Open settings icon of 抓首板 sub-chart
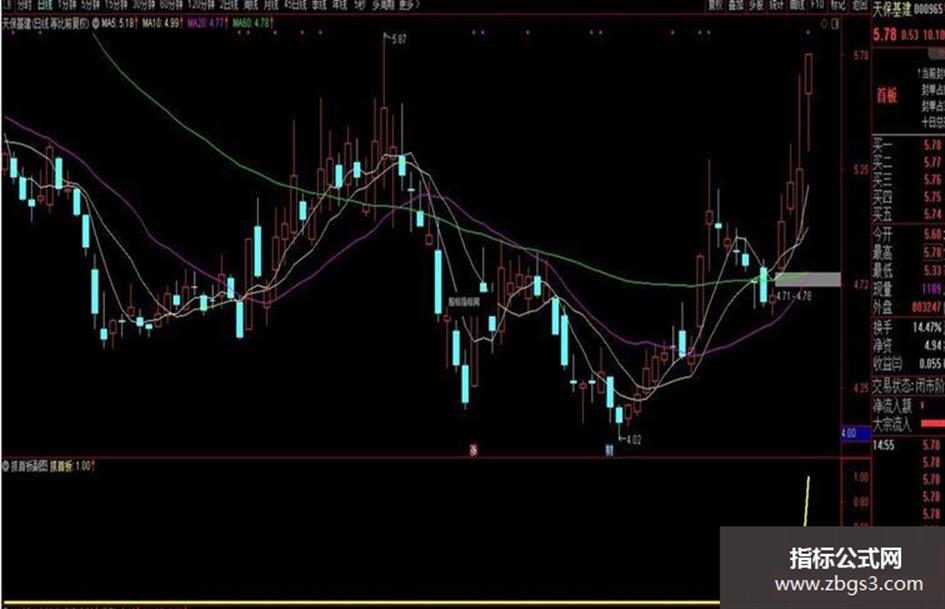Screen dimensions: 945x609 (x=6, y=466)
